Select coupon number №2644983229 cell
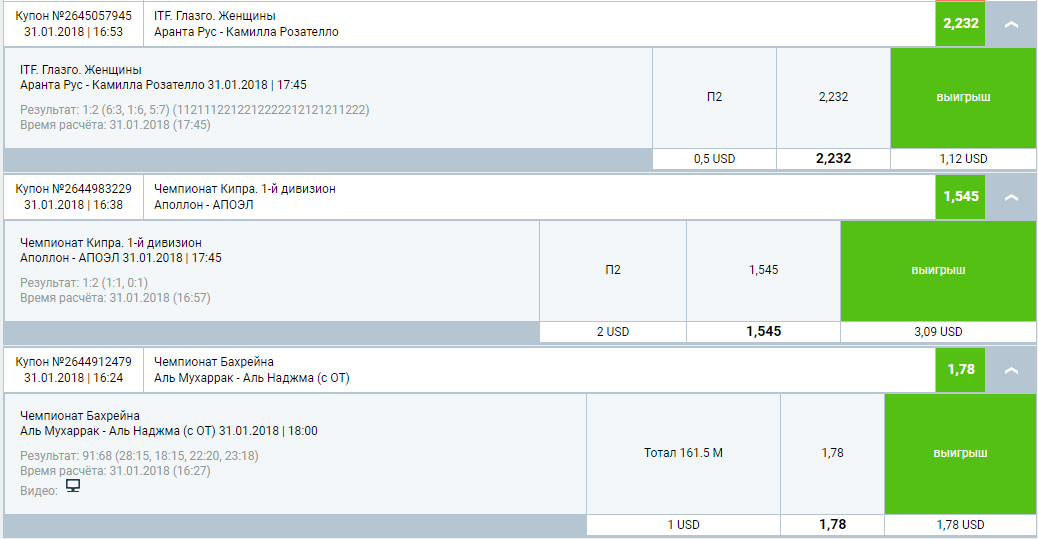Screen dimensions: 1038x539 click(x=73, y=197)
